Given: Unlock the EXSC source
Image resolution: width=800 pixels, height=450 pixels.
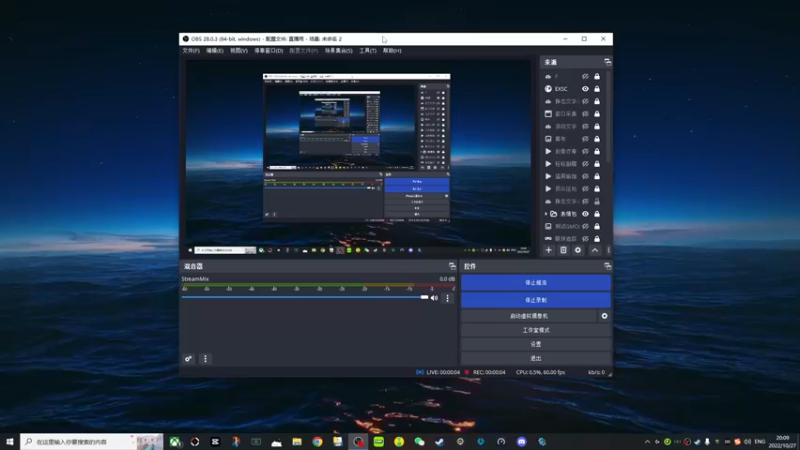Looking at the screenshot, I should (x=597, y=89).
